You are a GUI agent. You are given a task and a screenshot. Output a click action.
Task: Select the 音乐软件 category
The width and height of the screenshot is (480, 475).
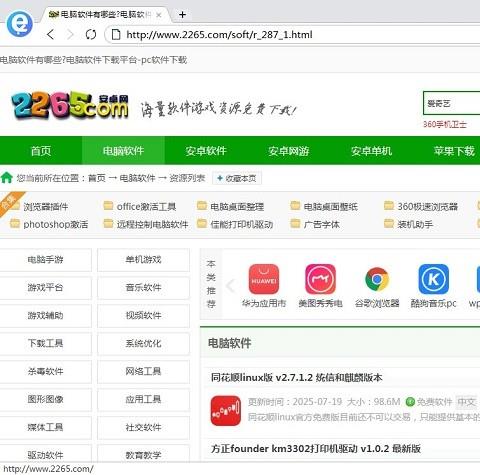point(143,287)
